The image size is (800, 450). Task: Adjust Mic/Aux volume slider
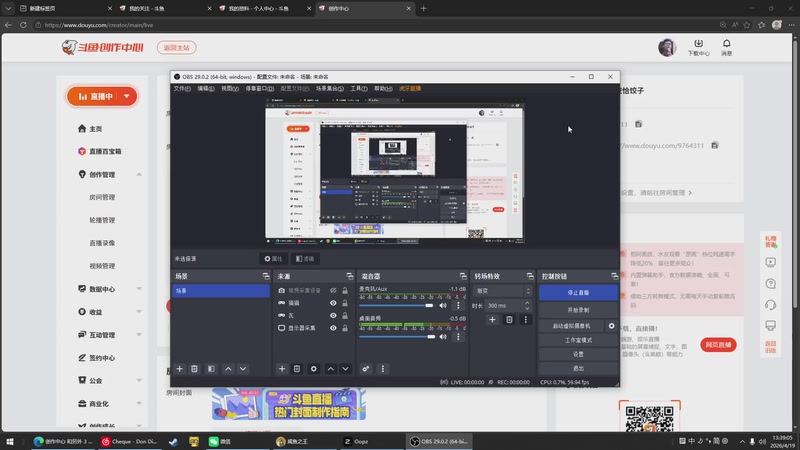point(396,306)
